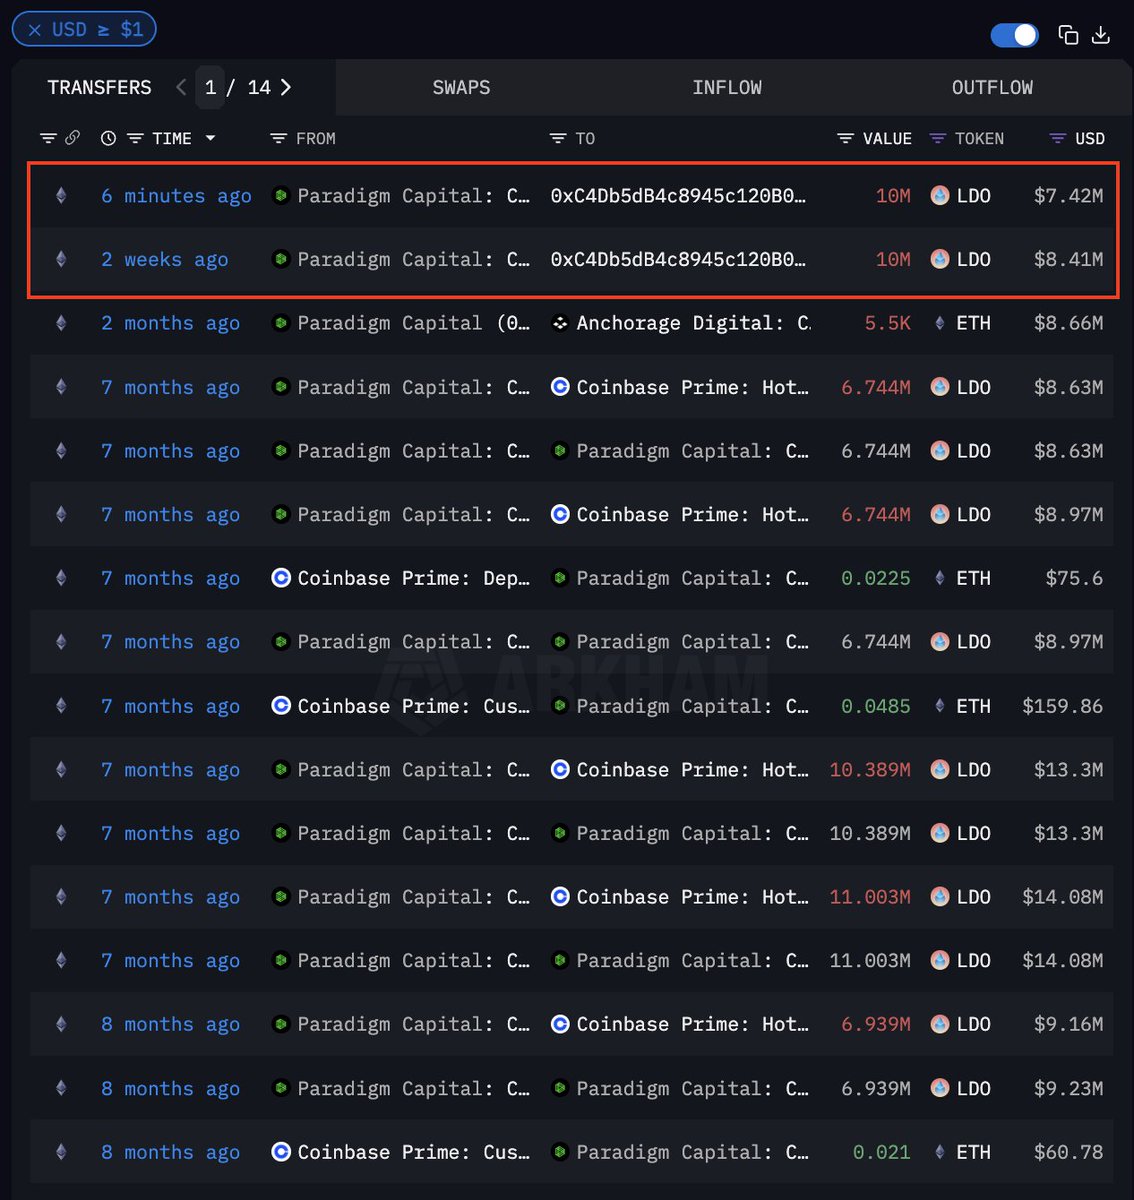Screen dimensions: 1134x1200
Task: Filter the USD column
Action: point(1057,138)
